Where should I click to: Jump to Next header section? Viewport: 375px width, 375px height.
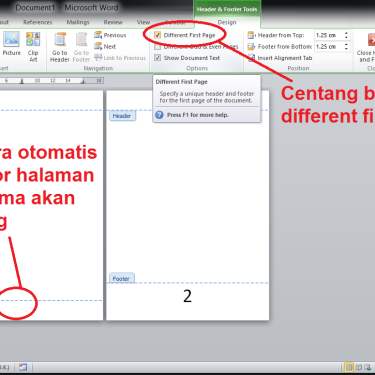[x=105, y=46]
